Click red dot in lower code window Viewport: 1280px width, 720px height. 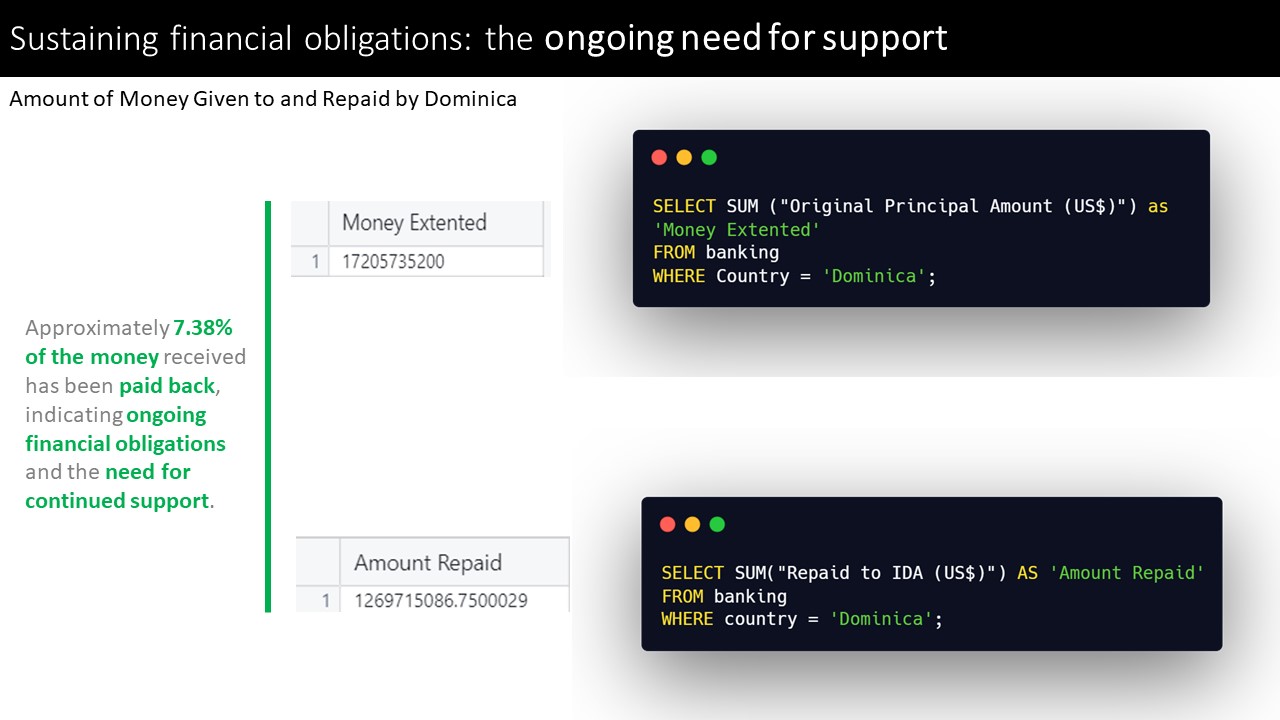[x=668, y=524]
